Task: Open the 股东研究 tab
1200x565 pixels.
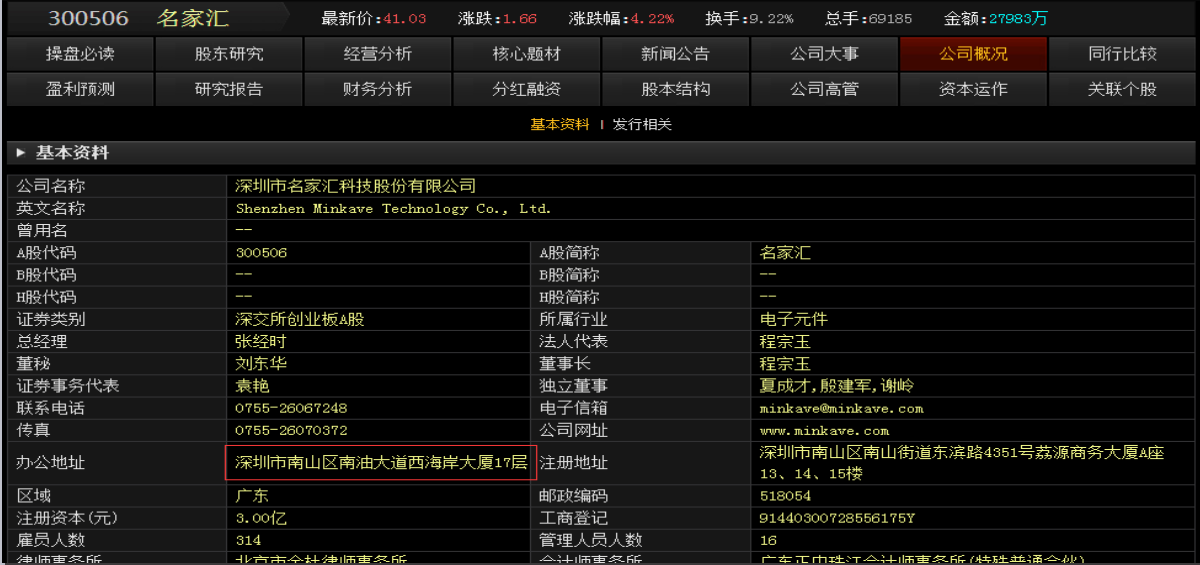Action: [x=229, y=54]
